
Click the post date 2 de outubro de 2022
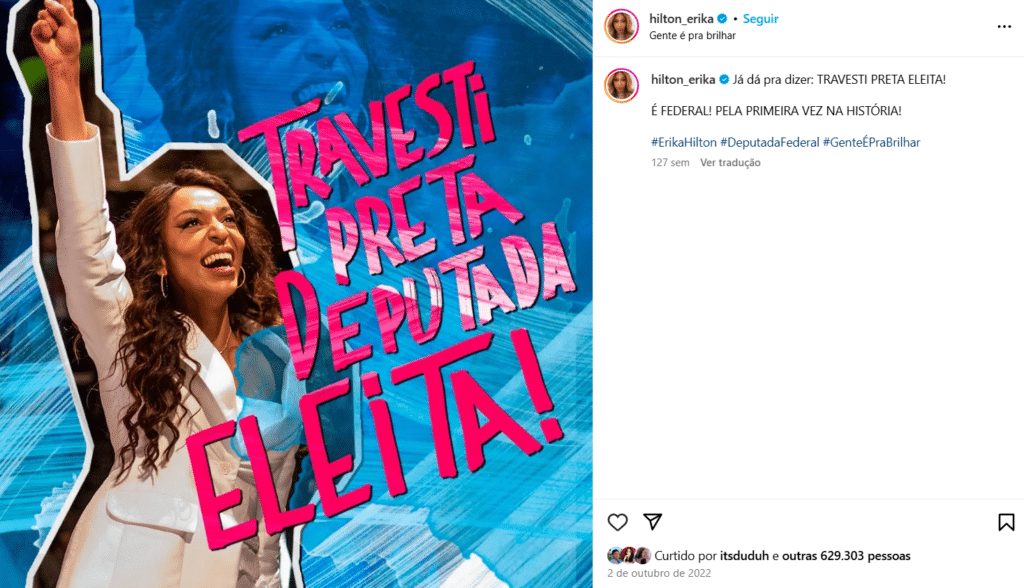click(659, 573)
